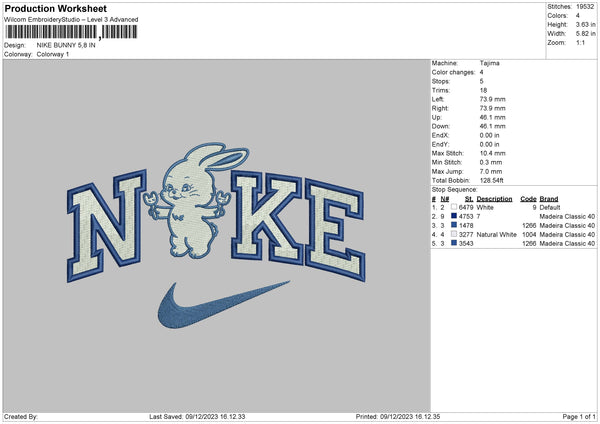Click the Description column header
This screenshot has width=600, height=424.
pyautogui.click(x=494, y=199)
